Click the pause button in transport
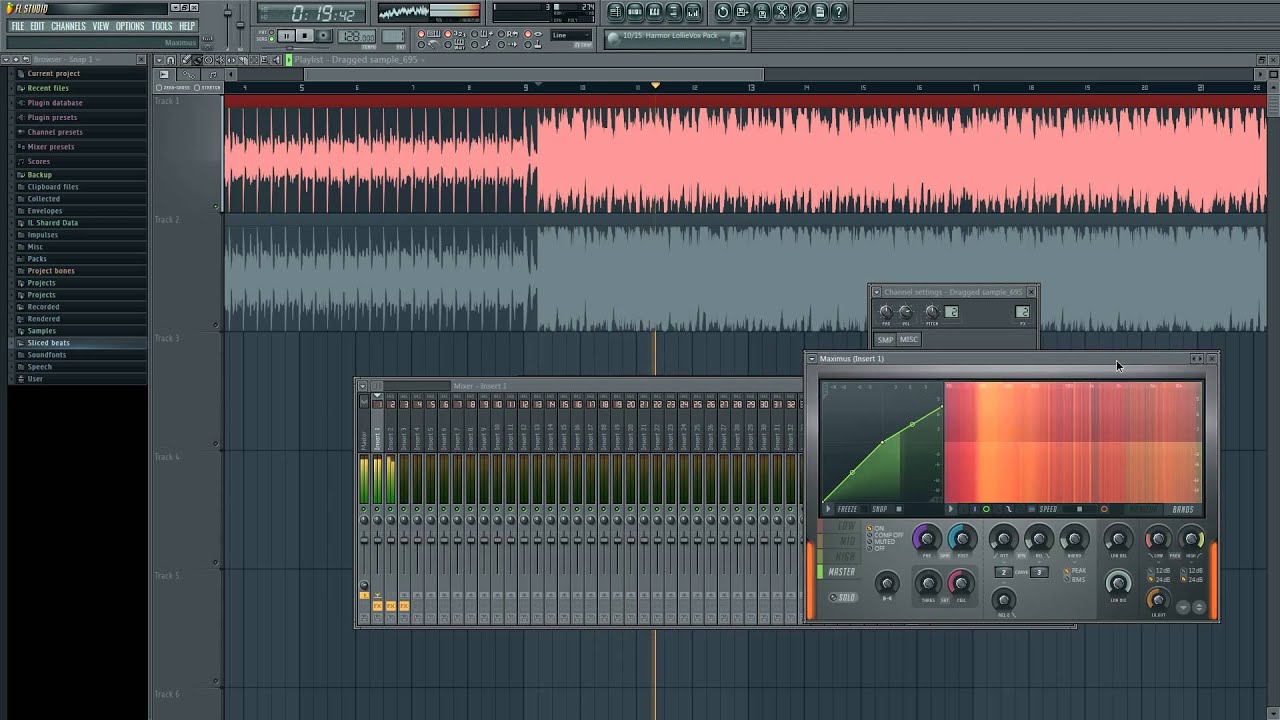 point(286,36)
